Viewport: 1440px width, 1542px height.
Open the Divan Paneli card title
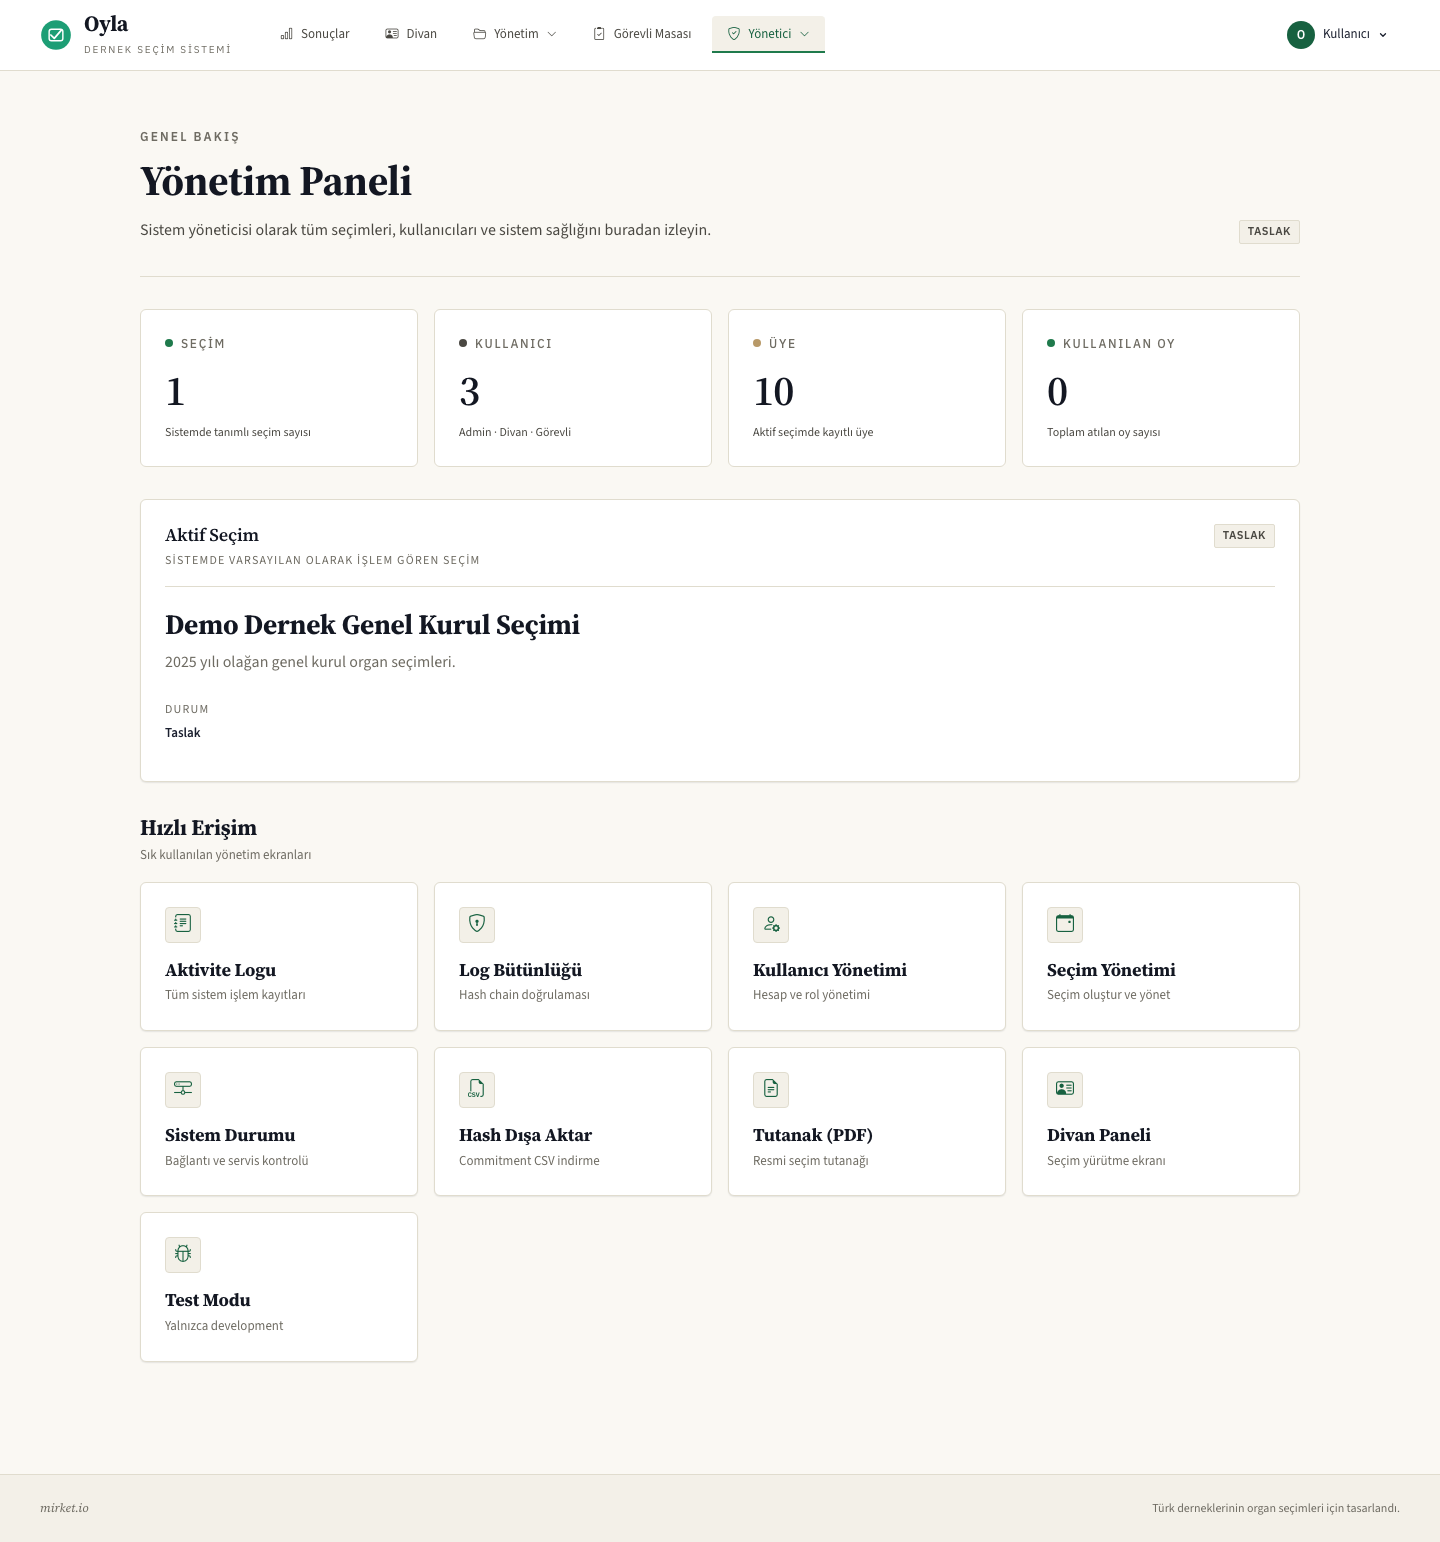click(x=1099, y=1135)
